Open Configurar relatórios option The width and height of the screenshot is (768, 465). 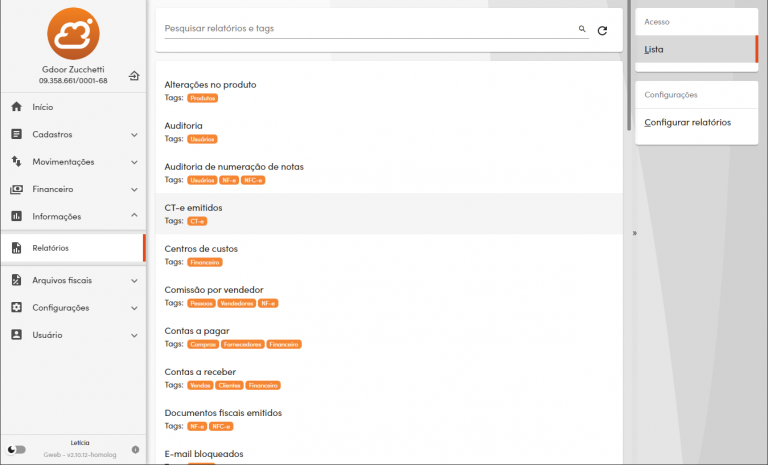(x=687, y=123)
